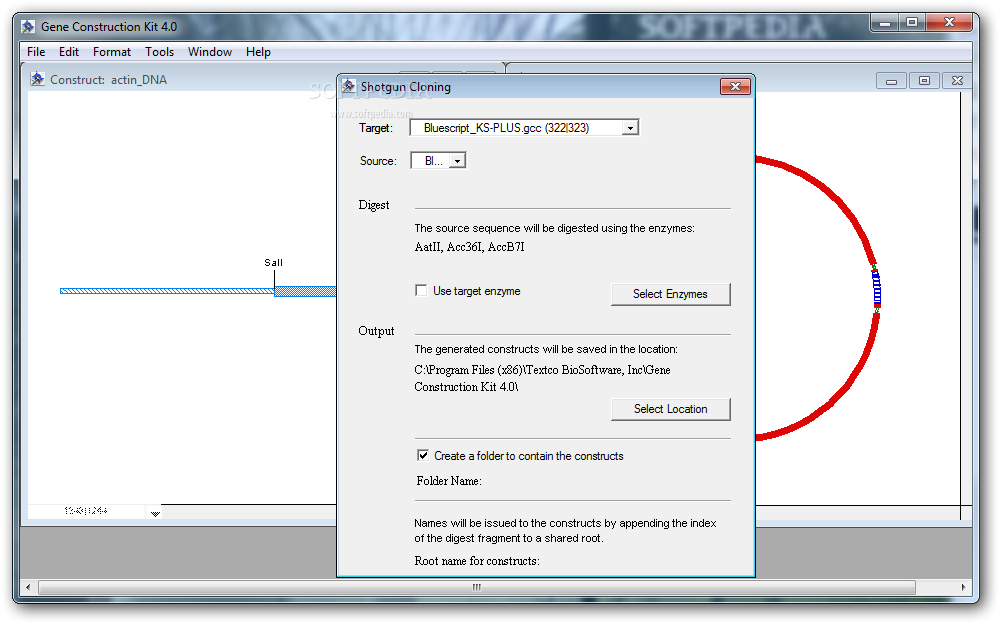Click the Folder Name label
The image size is (1000, 624).
[449, 481]
